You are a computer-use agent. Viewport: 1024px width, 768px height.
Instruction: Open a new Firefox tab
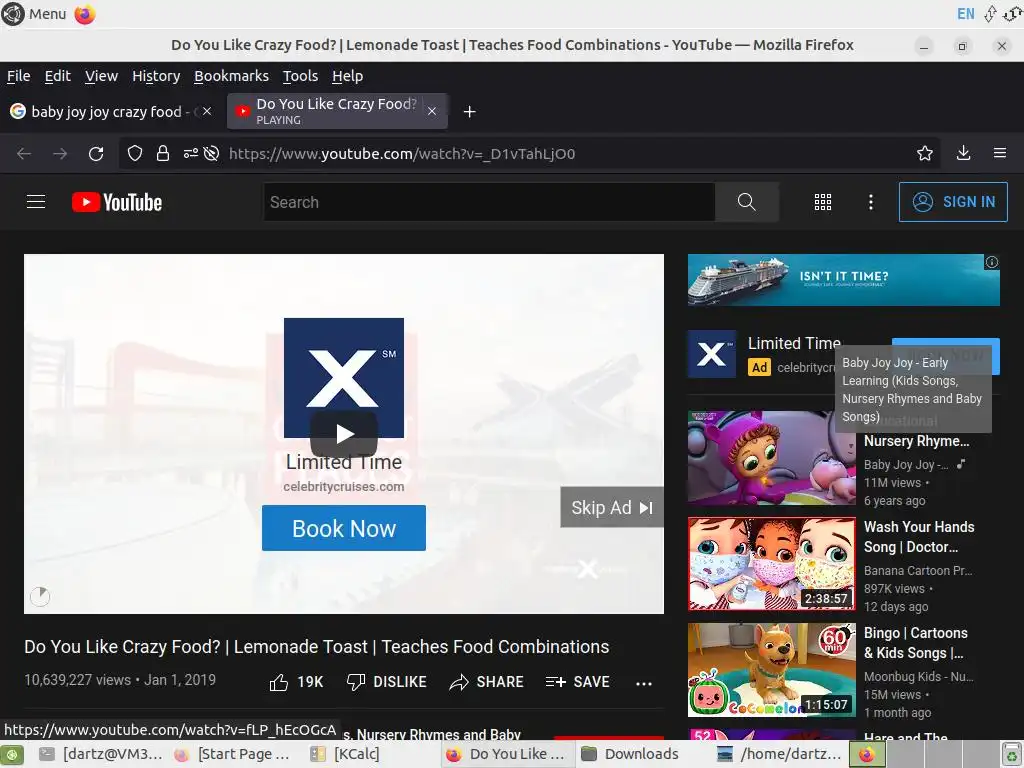pyautogui.click(x=470, y=112)
